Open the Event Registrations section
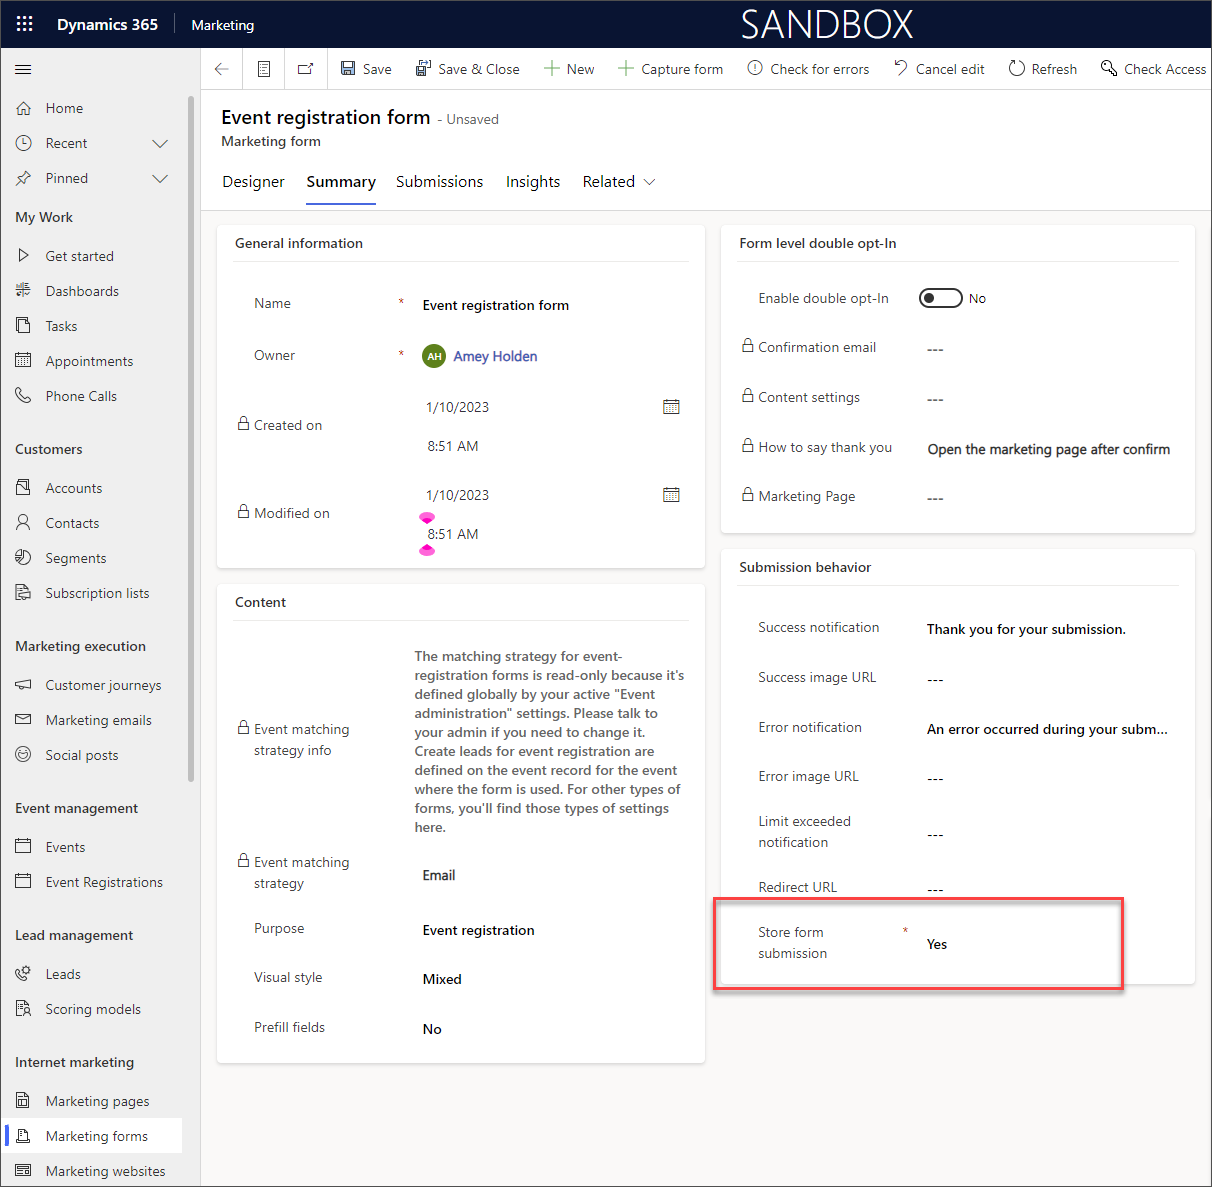1212x1187 pixels. coord(104,881)
